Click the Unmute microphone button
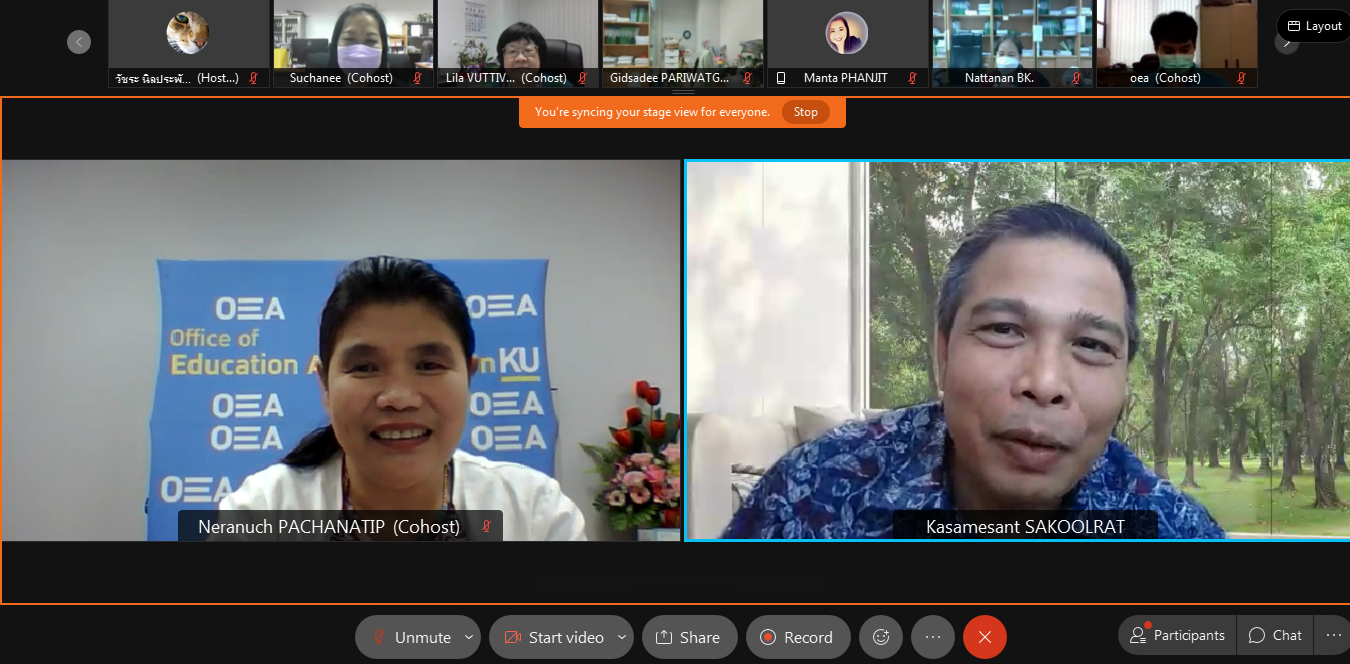 coord(411,637)
